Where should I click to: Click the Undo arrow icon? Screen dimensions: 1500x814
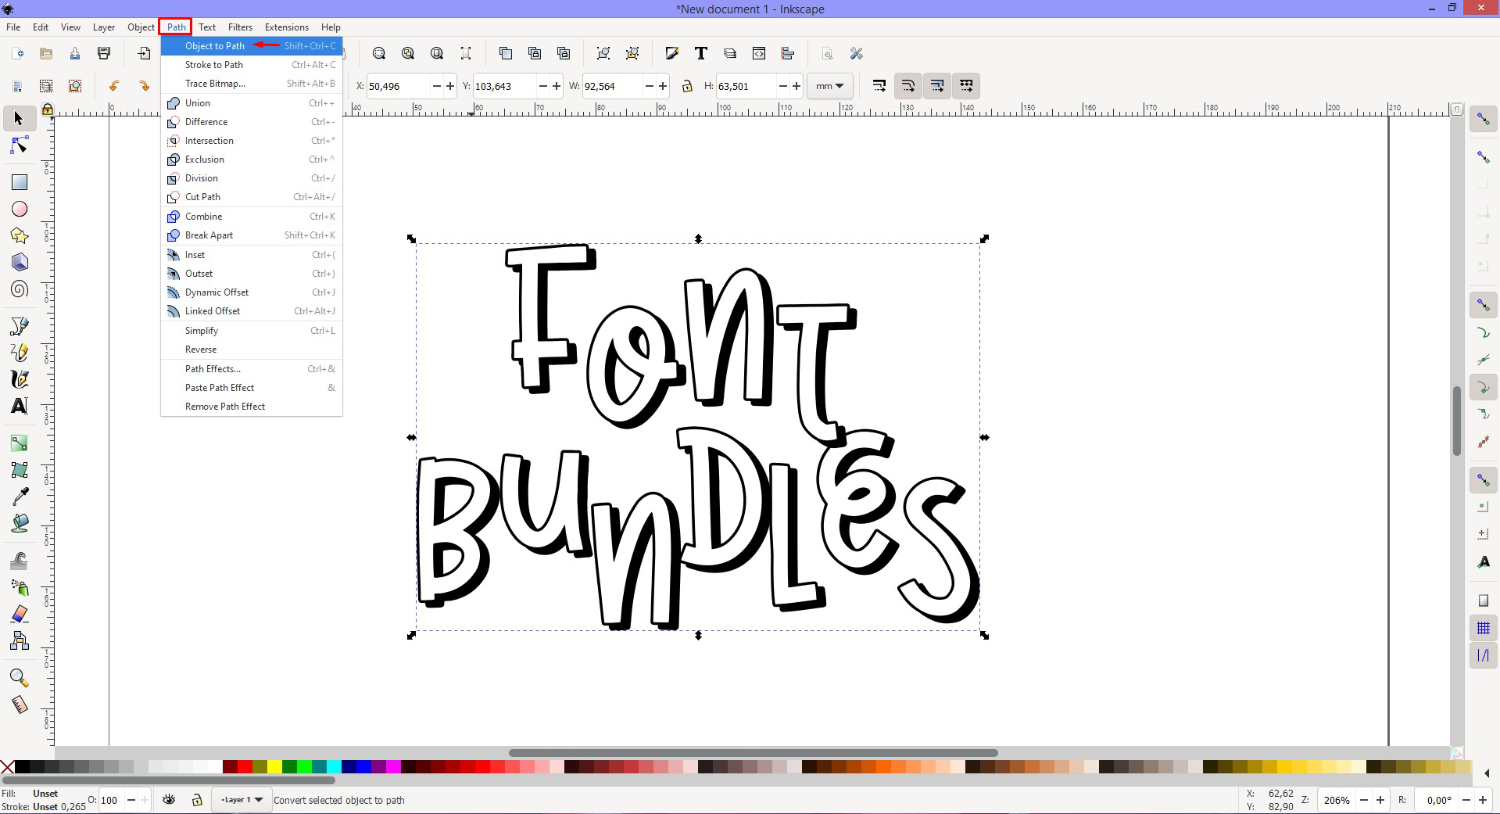114,86
